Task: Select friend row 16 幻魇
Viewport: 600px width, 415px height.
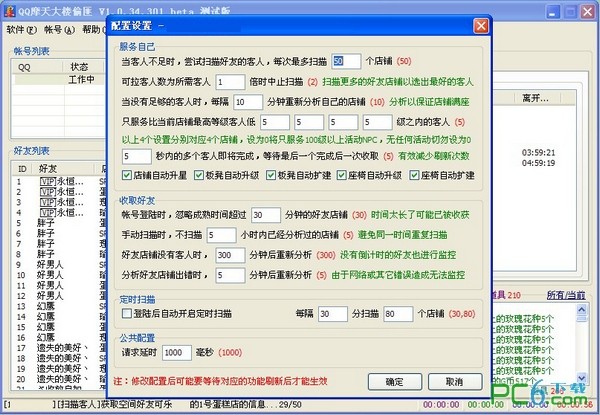Action: [59, 338]
